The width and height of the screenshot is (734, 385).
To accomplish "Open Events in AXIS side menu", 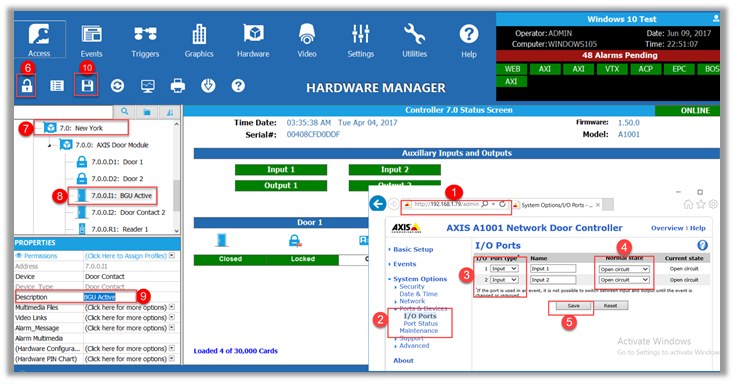I will pos(404,264).
